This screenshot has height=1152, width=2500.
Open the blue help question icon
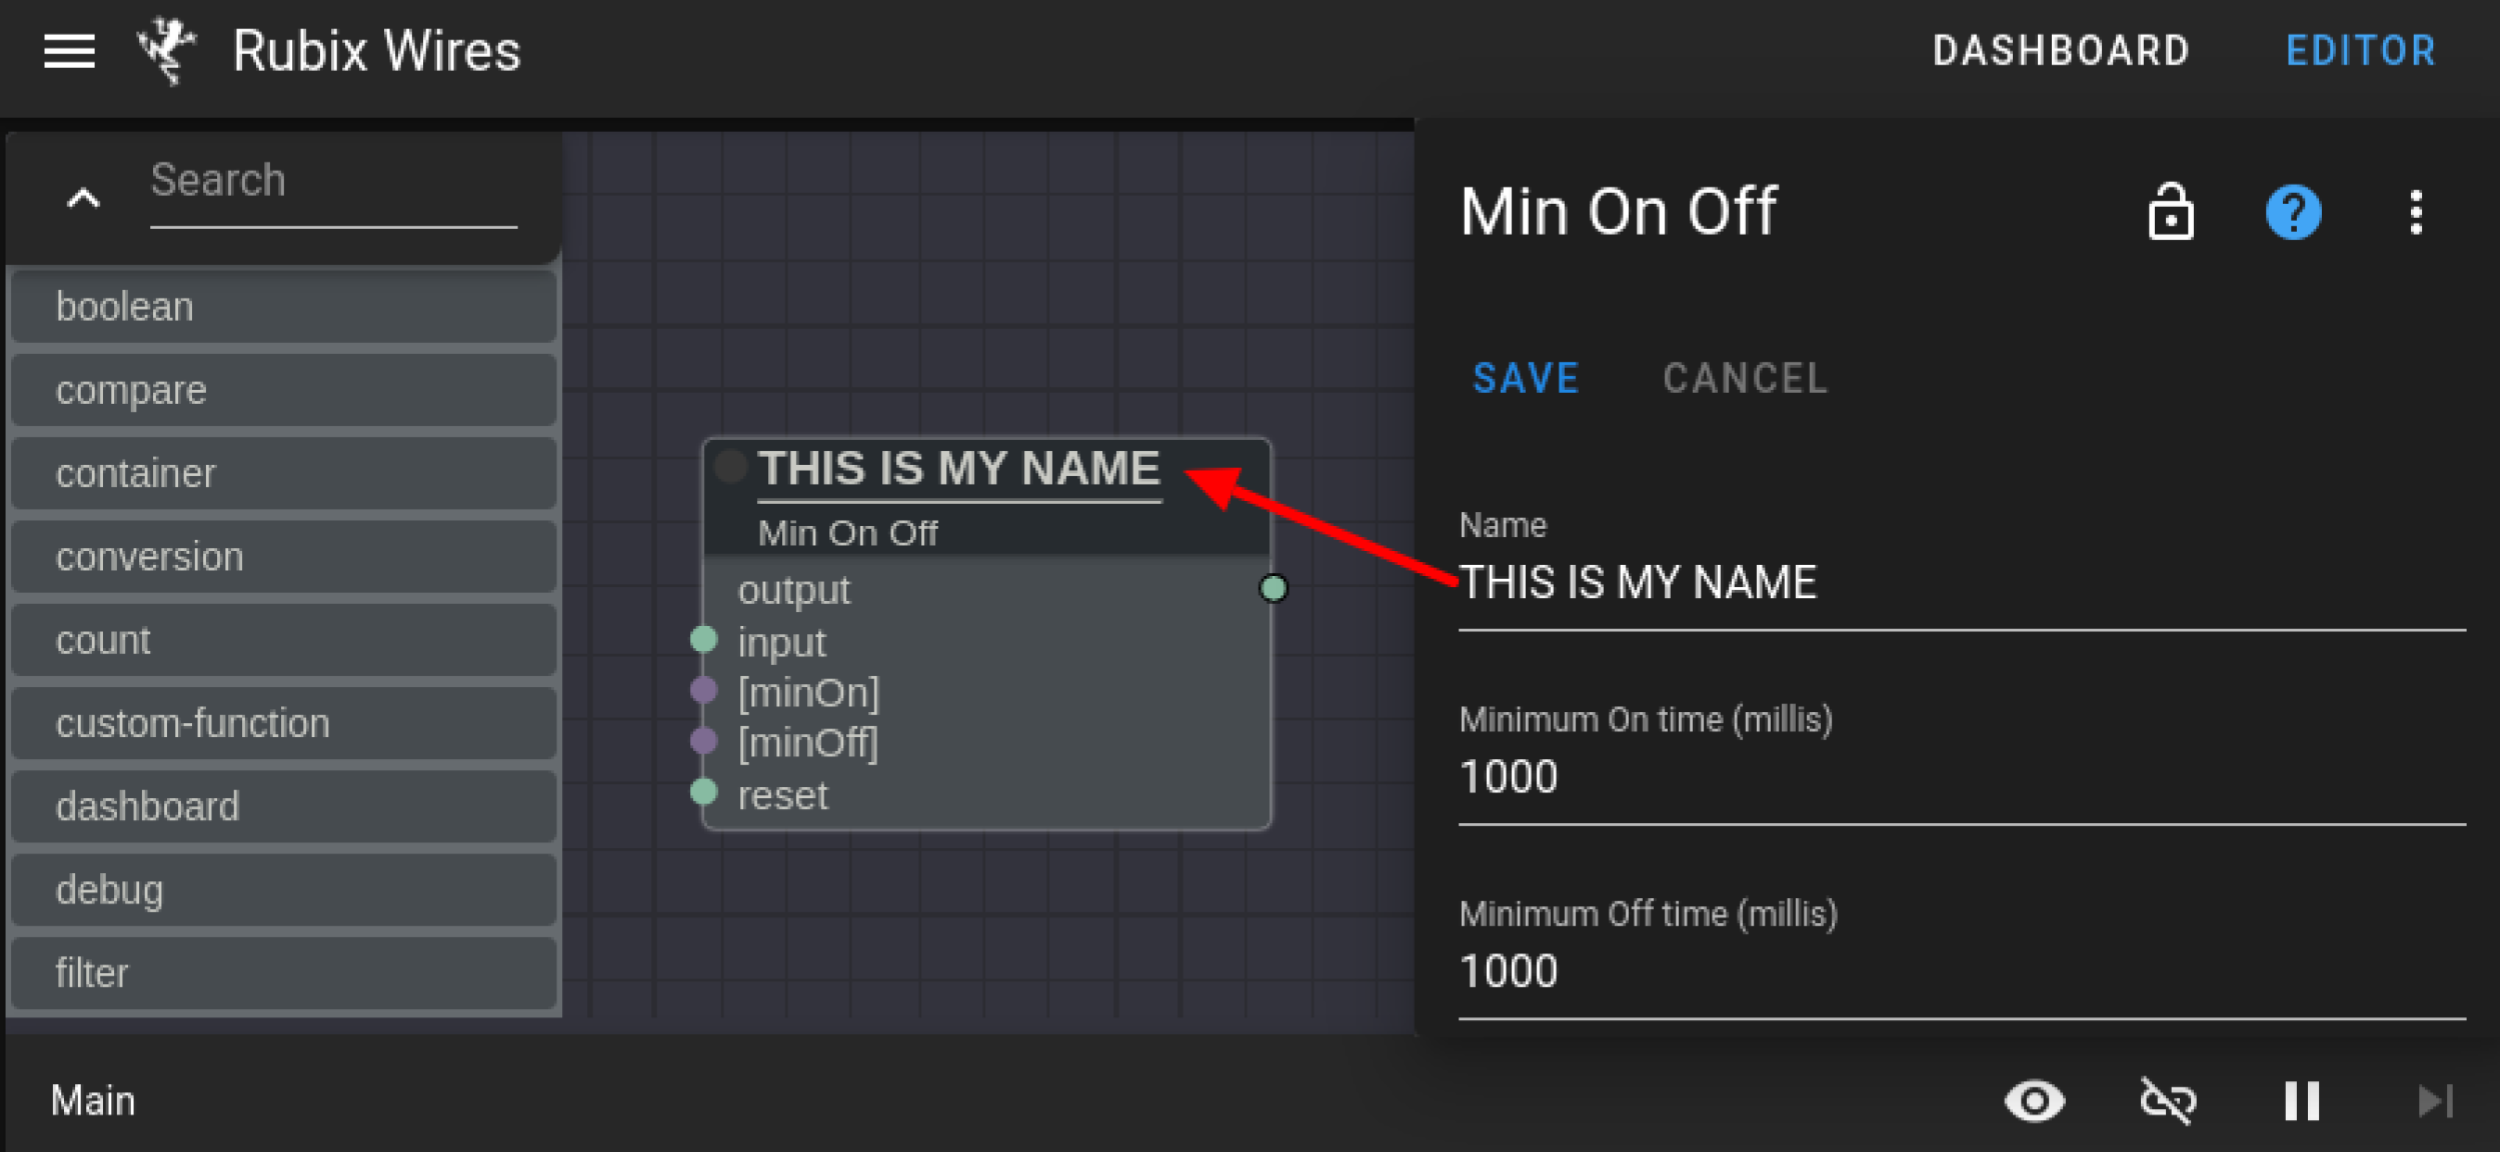[x=2293, y=212]
